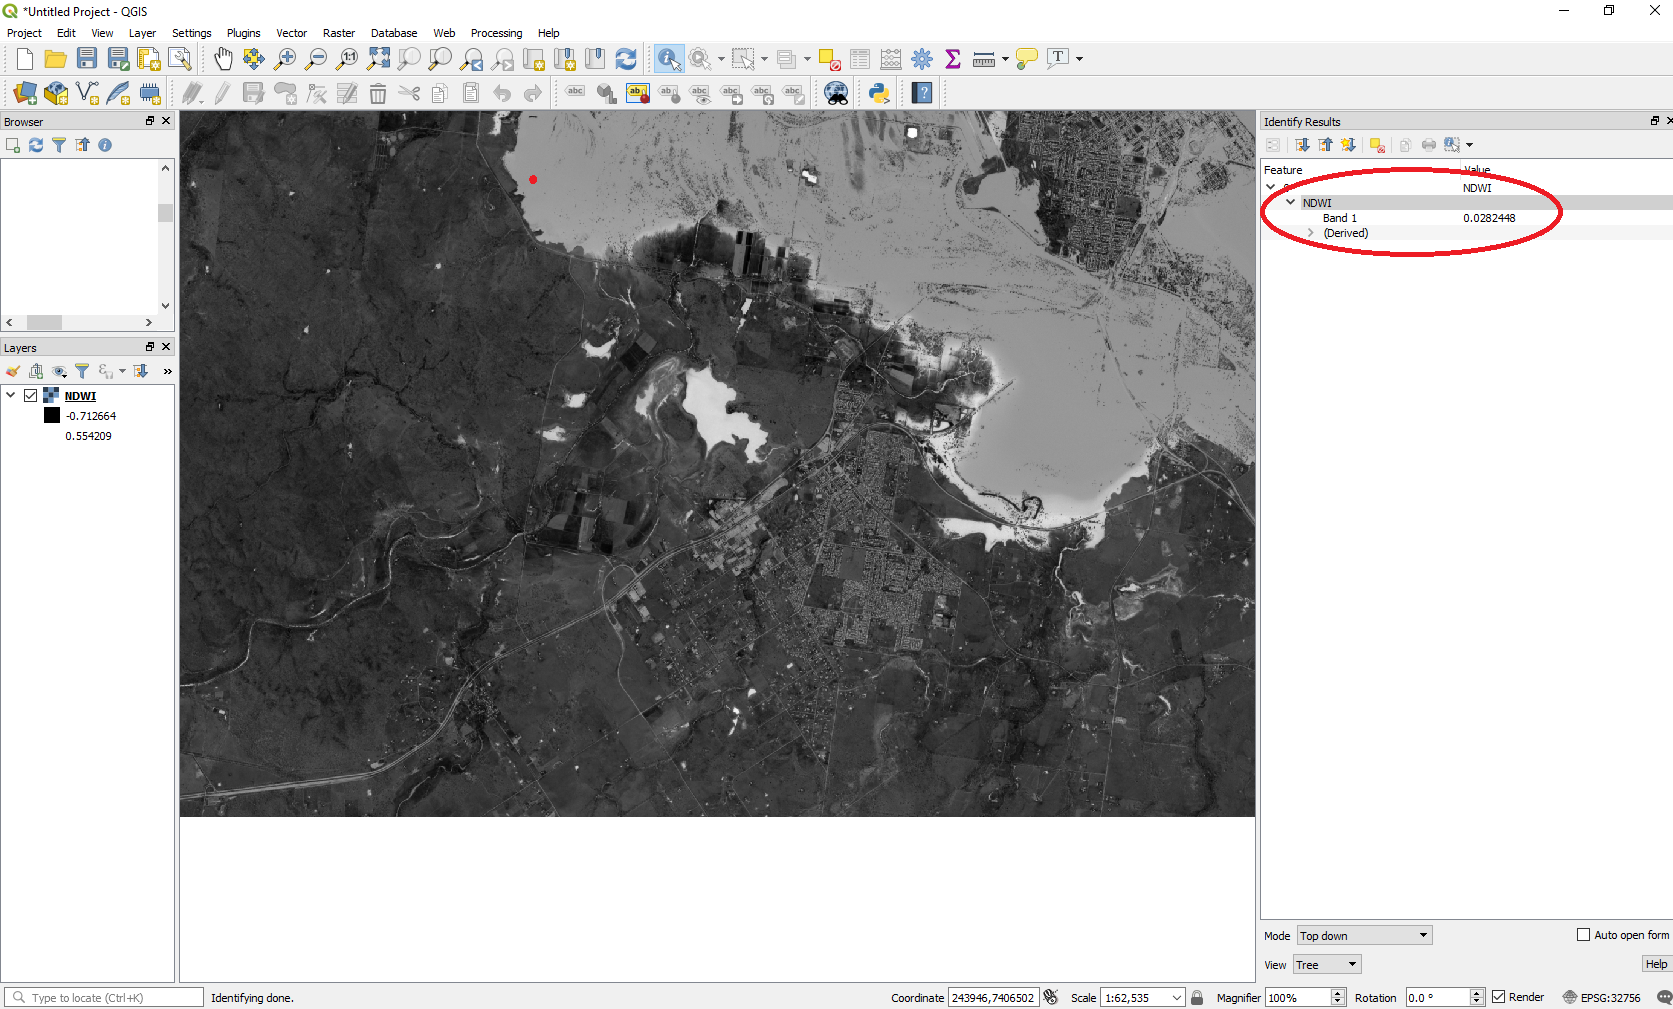
Task: Click the Zoom Full extent icon
Action: (378, 59)
